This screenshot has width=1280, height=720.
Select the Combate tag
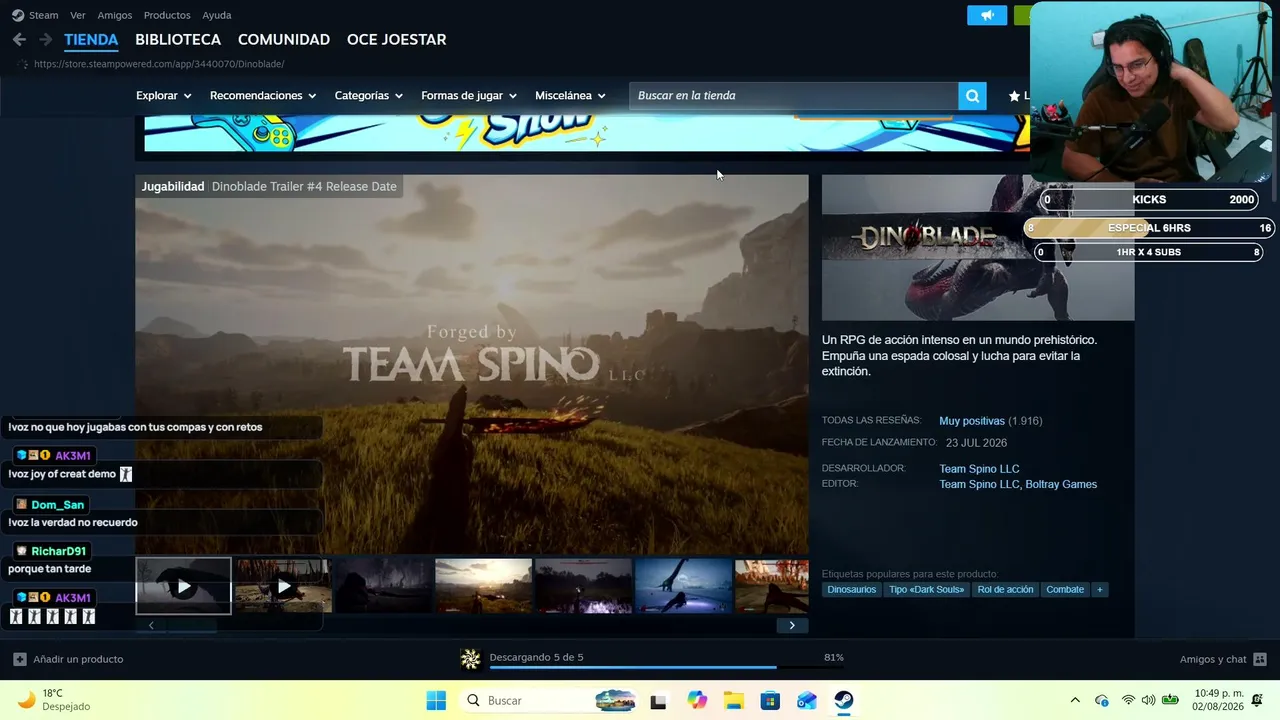click(x=1065, y=590)
